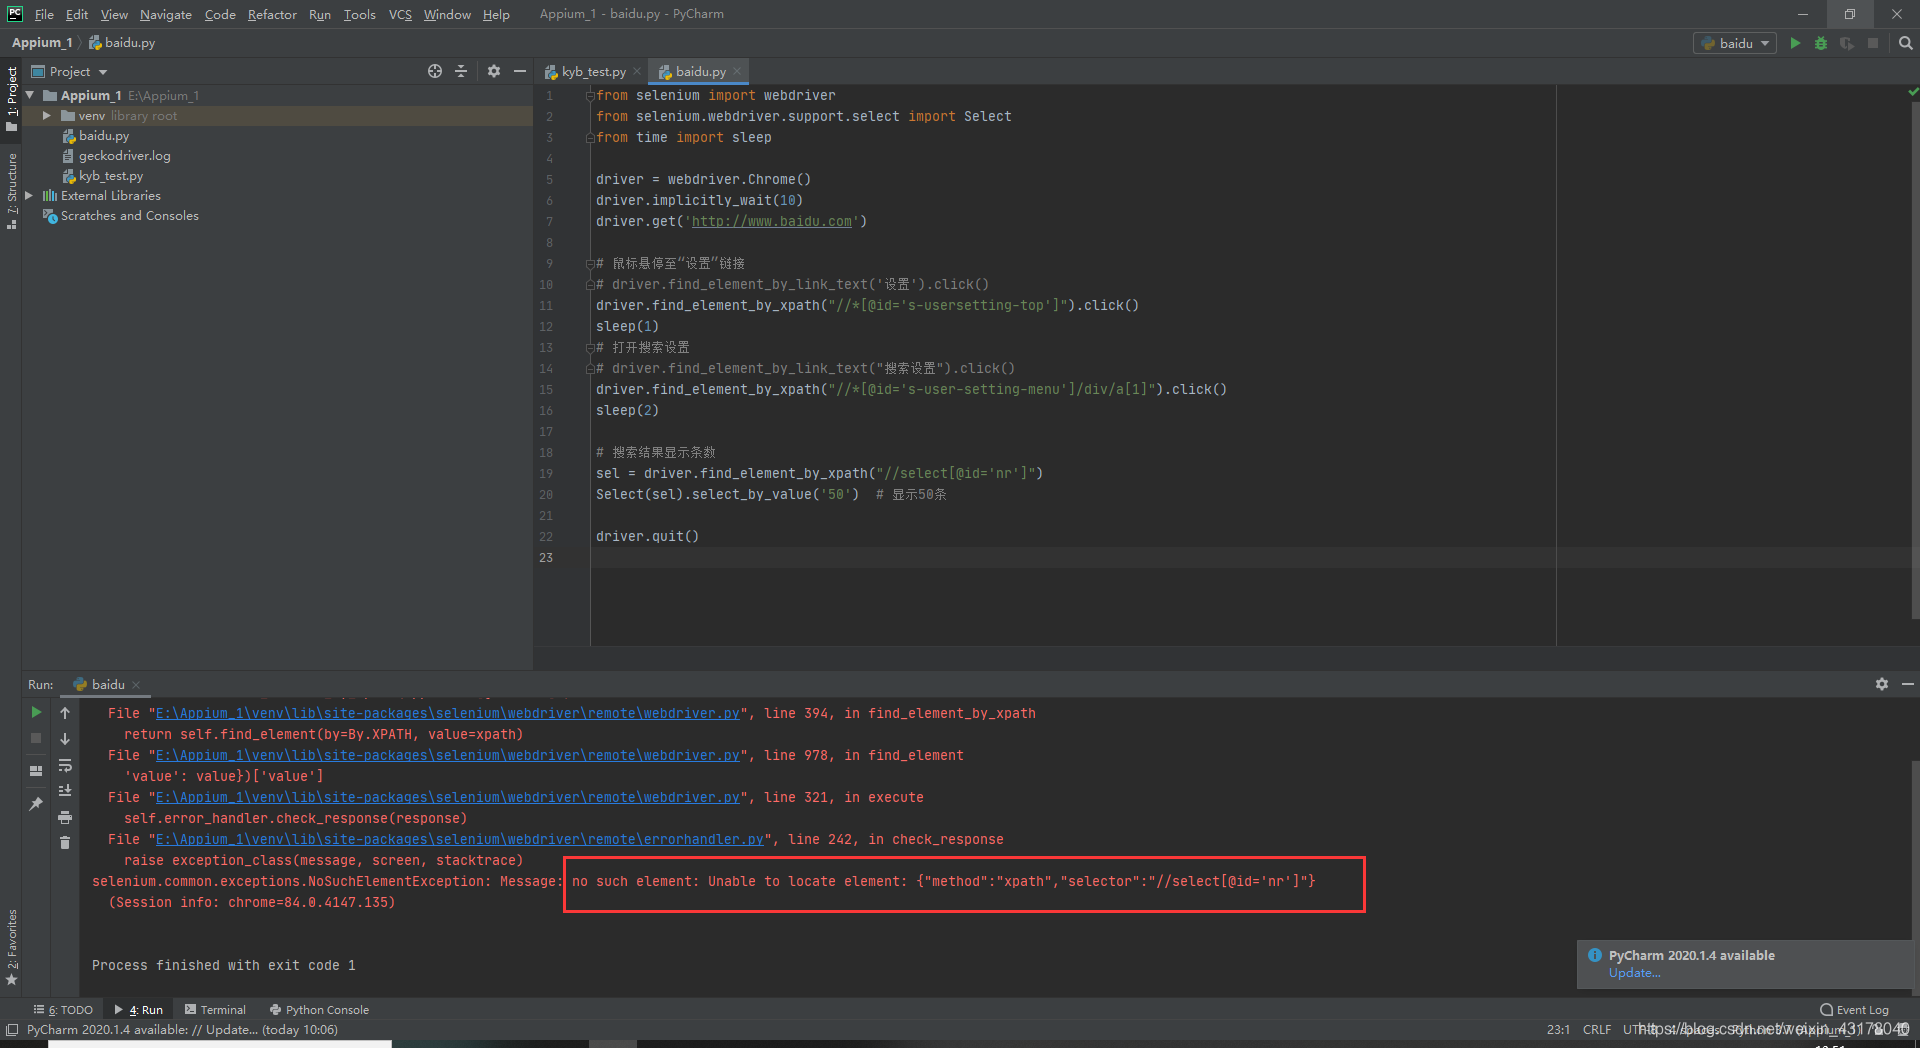Expand the External Libraries node
Image resolution: width=1920 pixels, height=1048 pixels.
tap(30, 195)
